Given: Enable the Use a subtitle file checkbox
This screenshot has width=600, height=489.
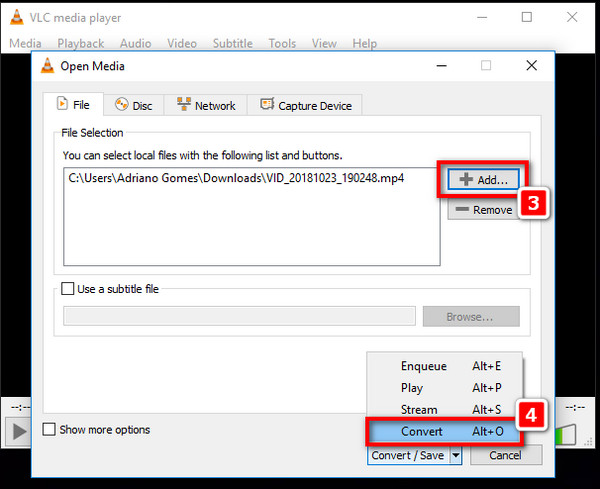Looking at the screenshot, I should tap(68, 289).
